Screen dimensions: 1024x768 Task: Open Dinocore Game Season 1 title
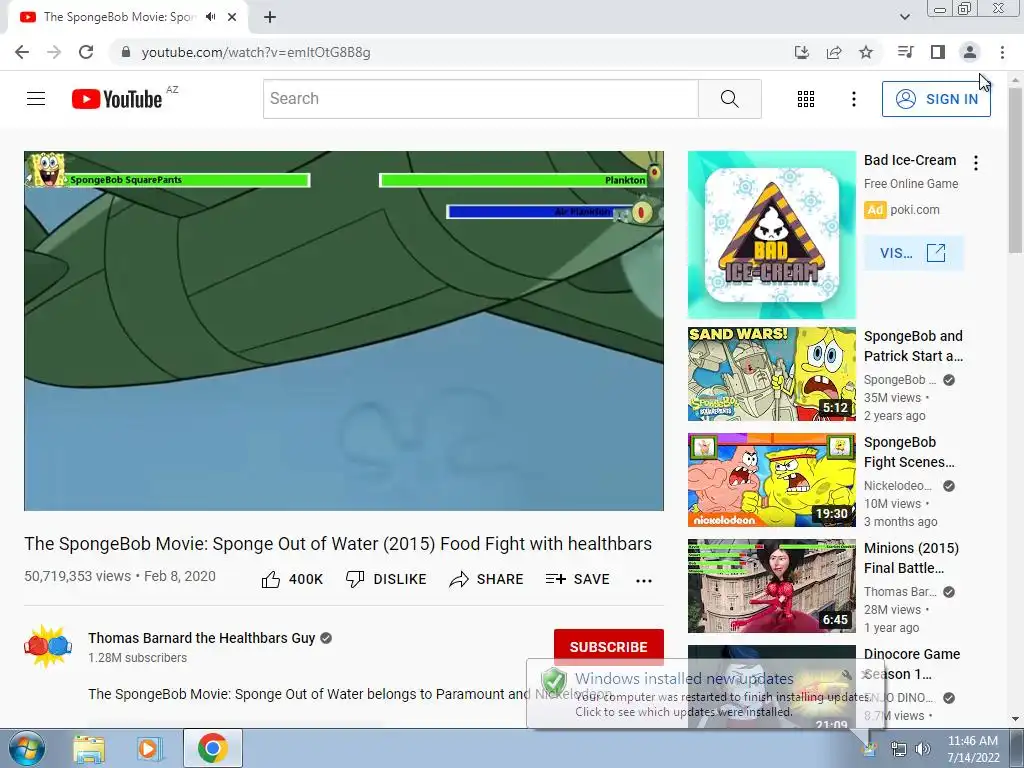(x=912, y=664)
